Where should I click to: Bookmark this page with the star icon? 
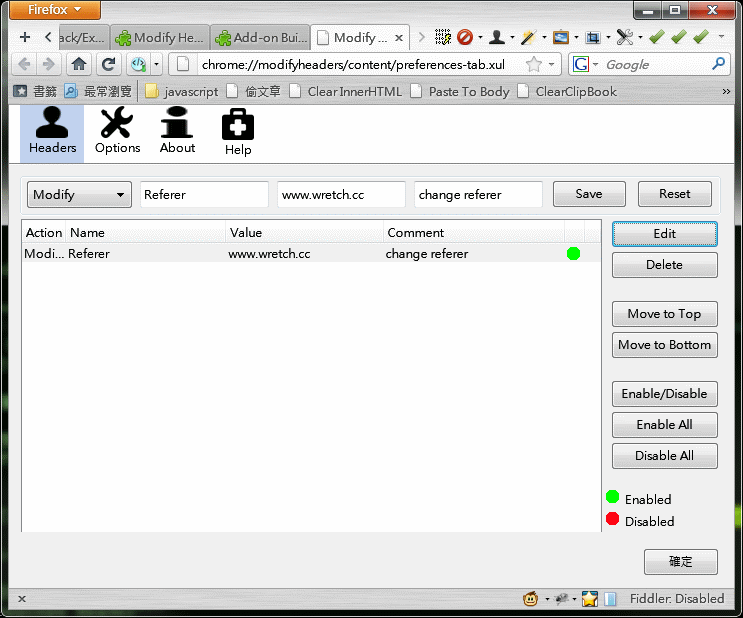tap(534, 64)
